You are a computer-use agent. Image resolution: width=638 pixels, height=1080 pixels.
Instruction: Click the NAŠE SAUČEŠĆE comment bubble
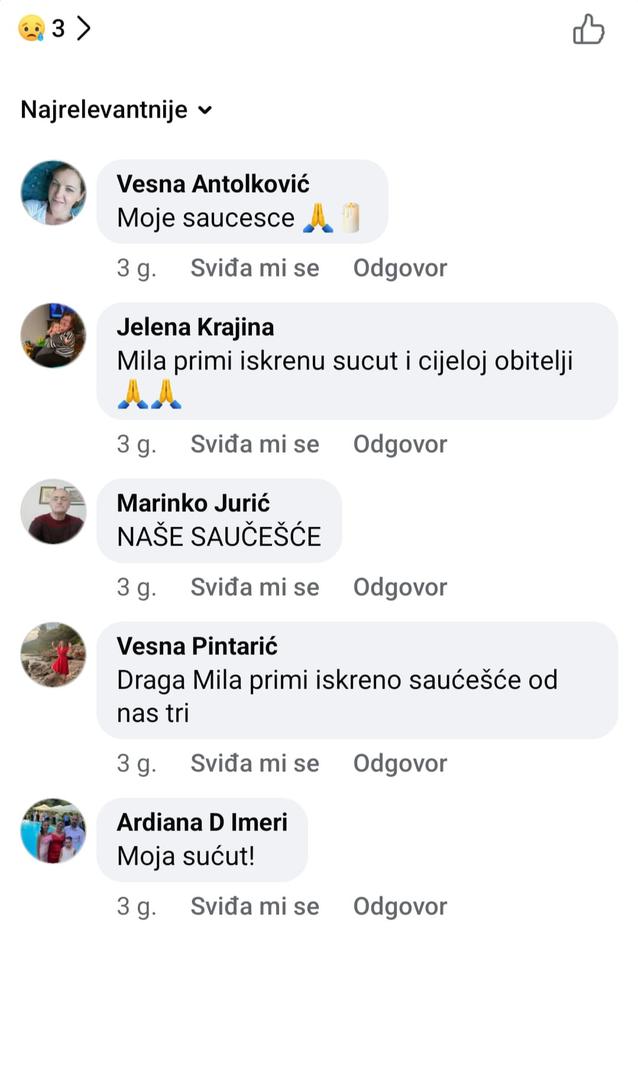click(x=219, y=537)
